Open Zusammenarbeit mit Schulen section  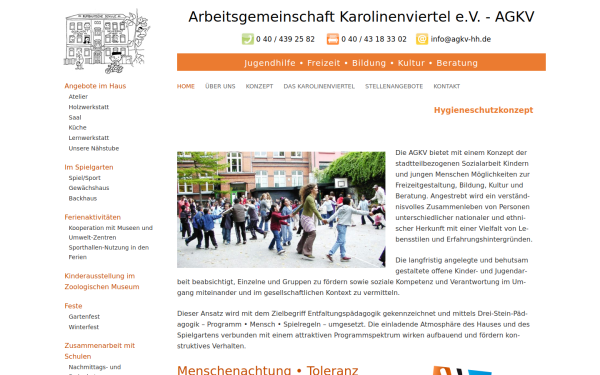tap(99, 351)
